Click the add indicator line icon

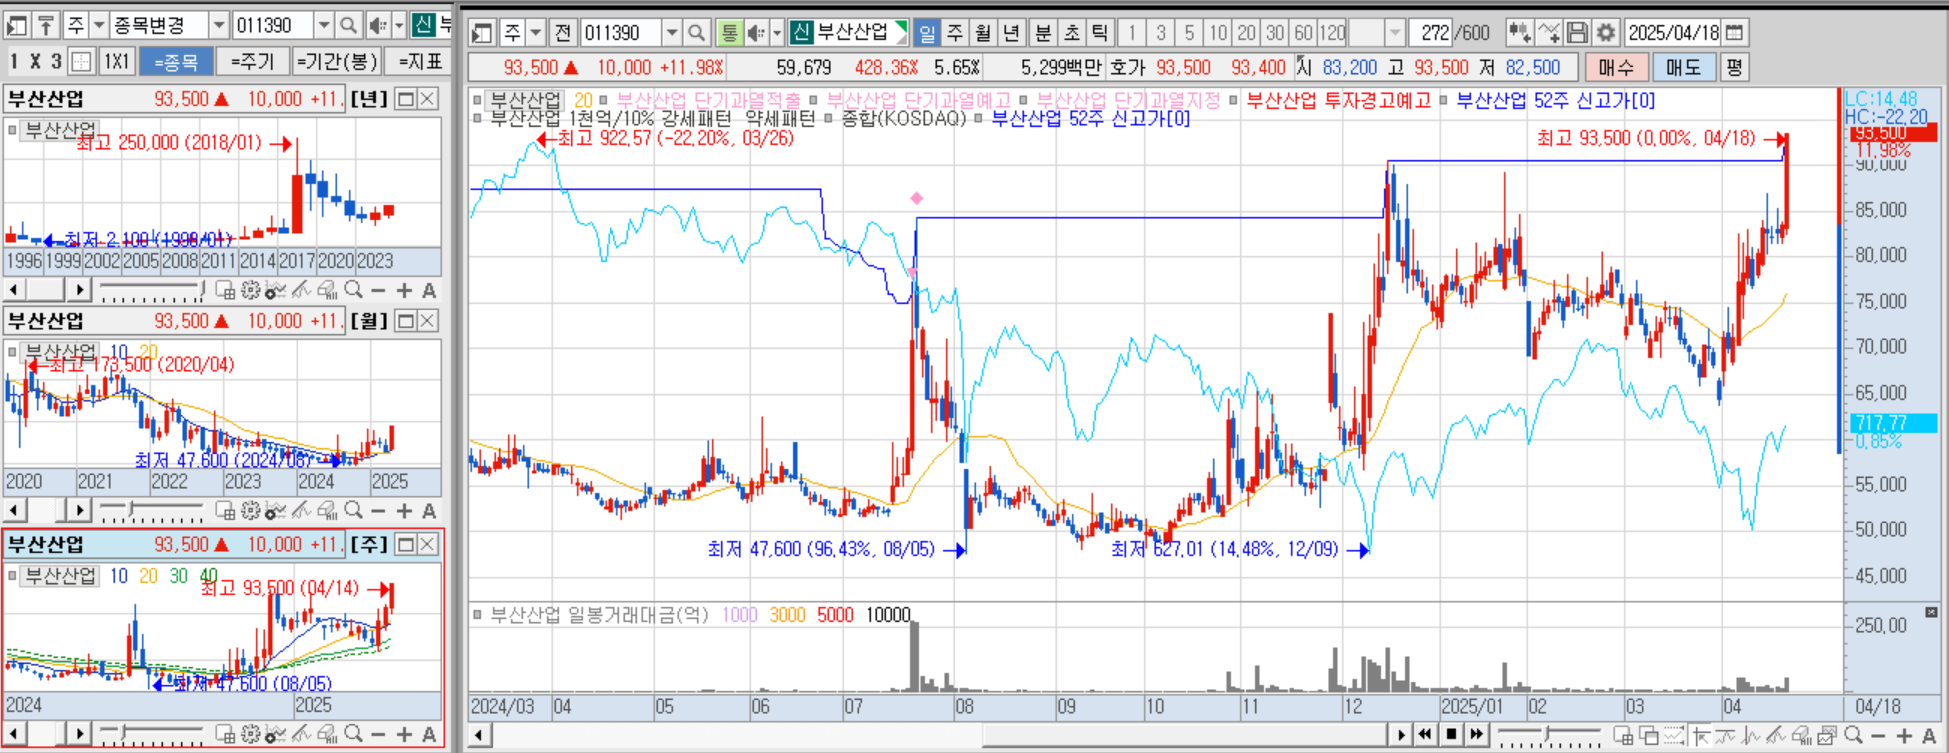tap(1549, 33)
